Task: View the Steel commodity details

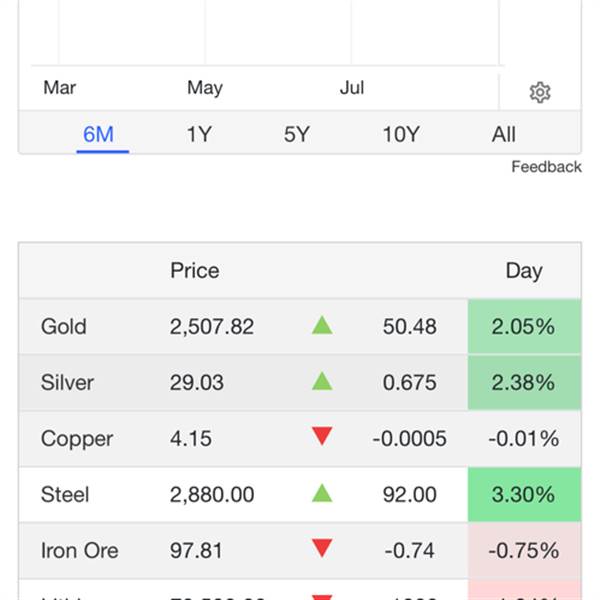Action: [x=65, y=494]
